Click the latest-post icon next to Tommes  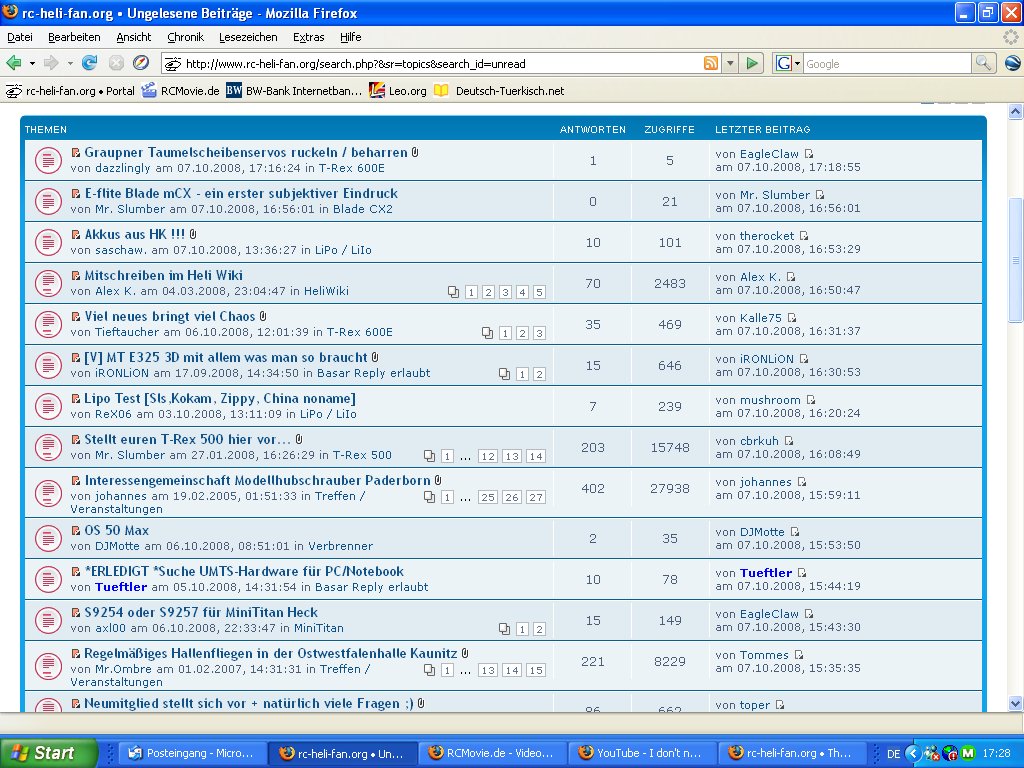tap(799, 655)
